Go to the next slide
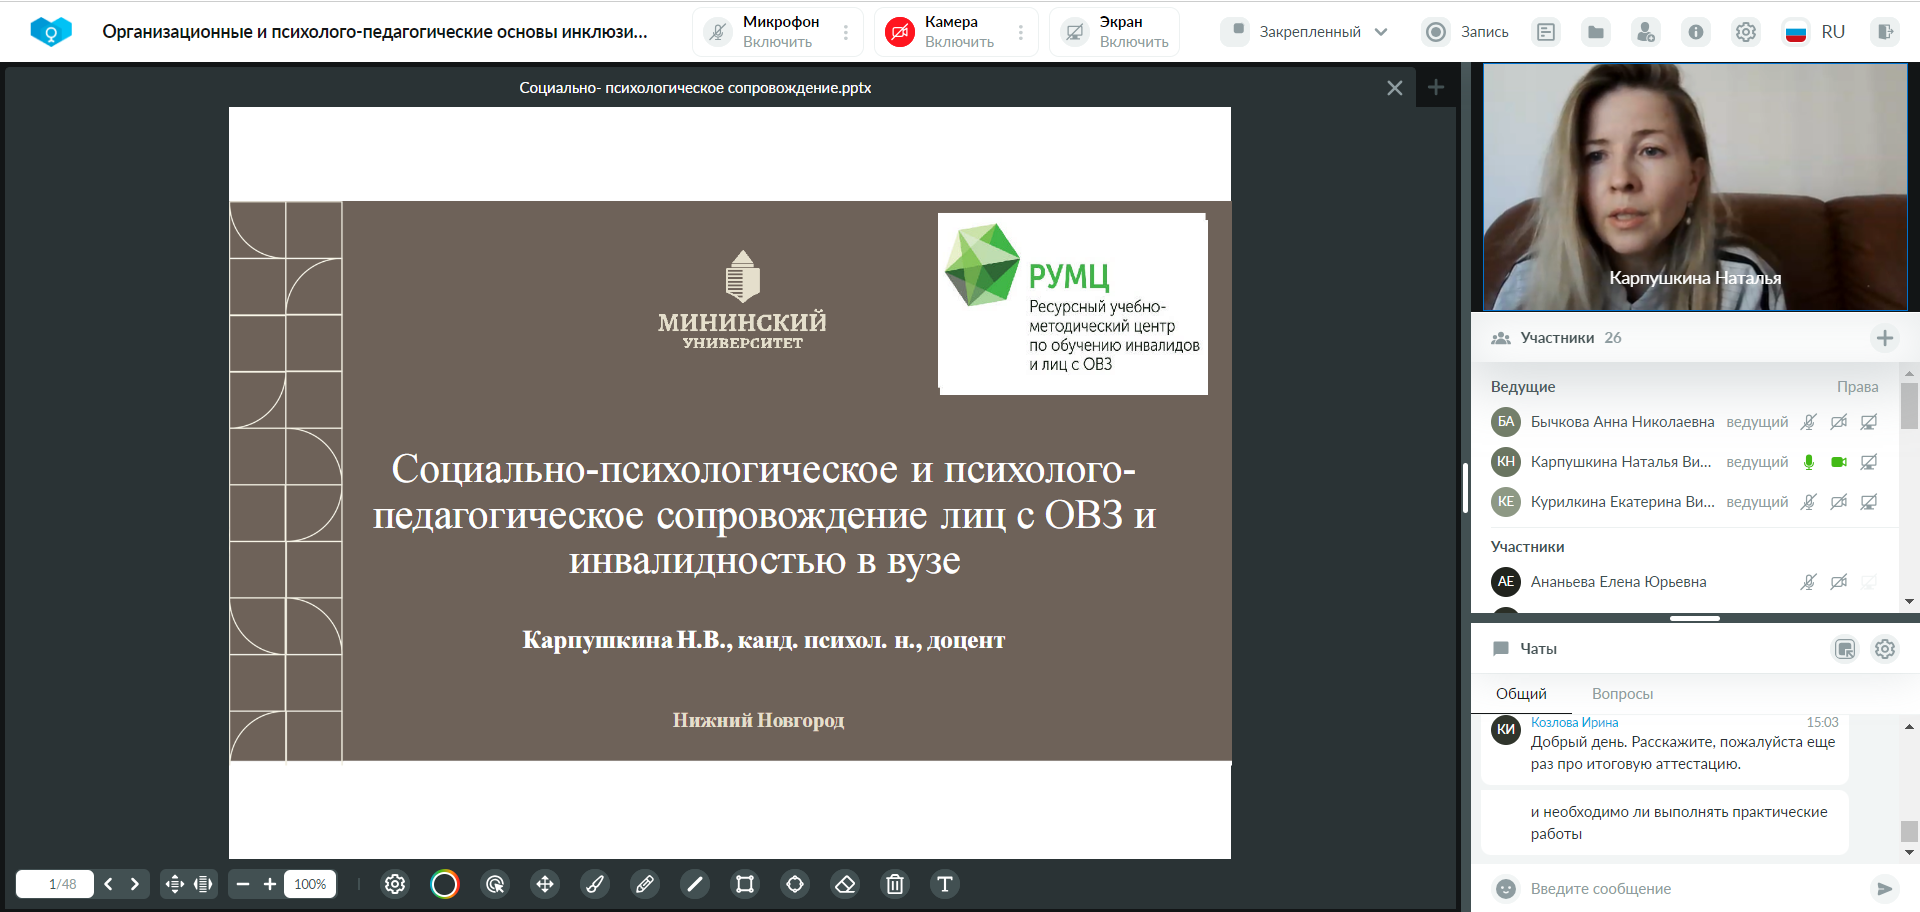Viewport: 1920px width, 912px height. [135, 884]
